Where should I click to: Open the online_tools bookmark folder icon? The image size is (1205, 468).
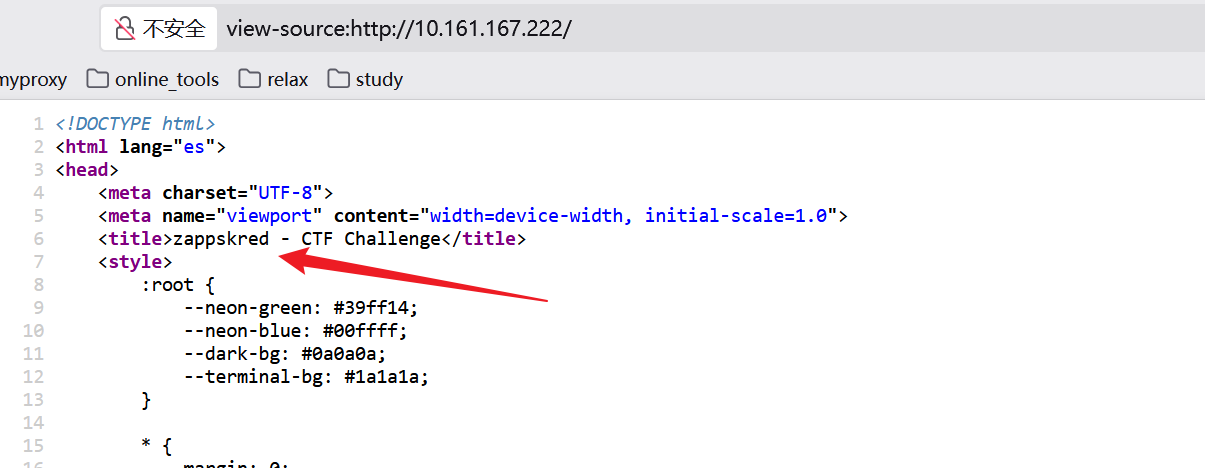coord(98,79)
